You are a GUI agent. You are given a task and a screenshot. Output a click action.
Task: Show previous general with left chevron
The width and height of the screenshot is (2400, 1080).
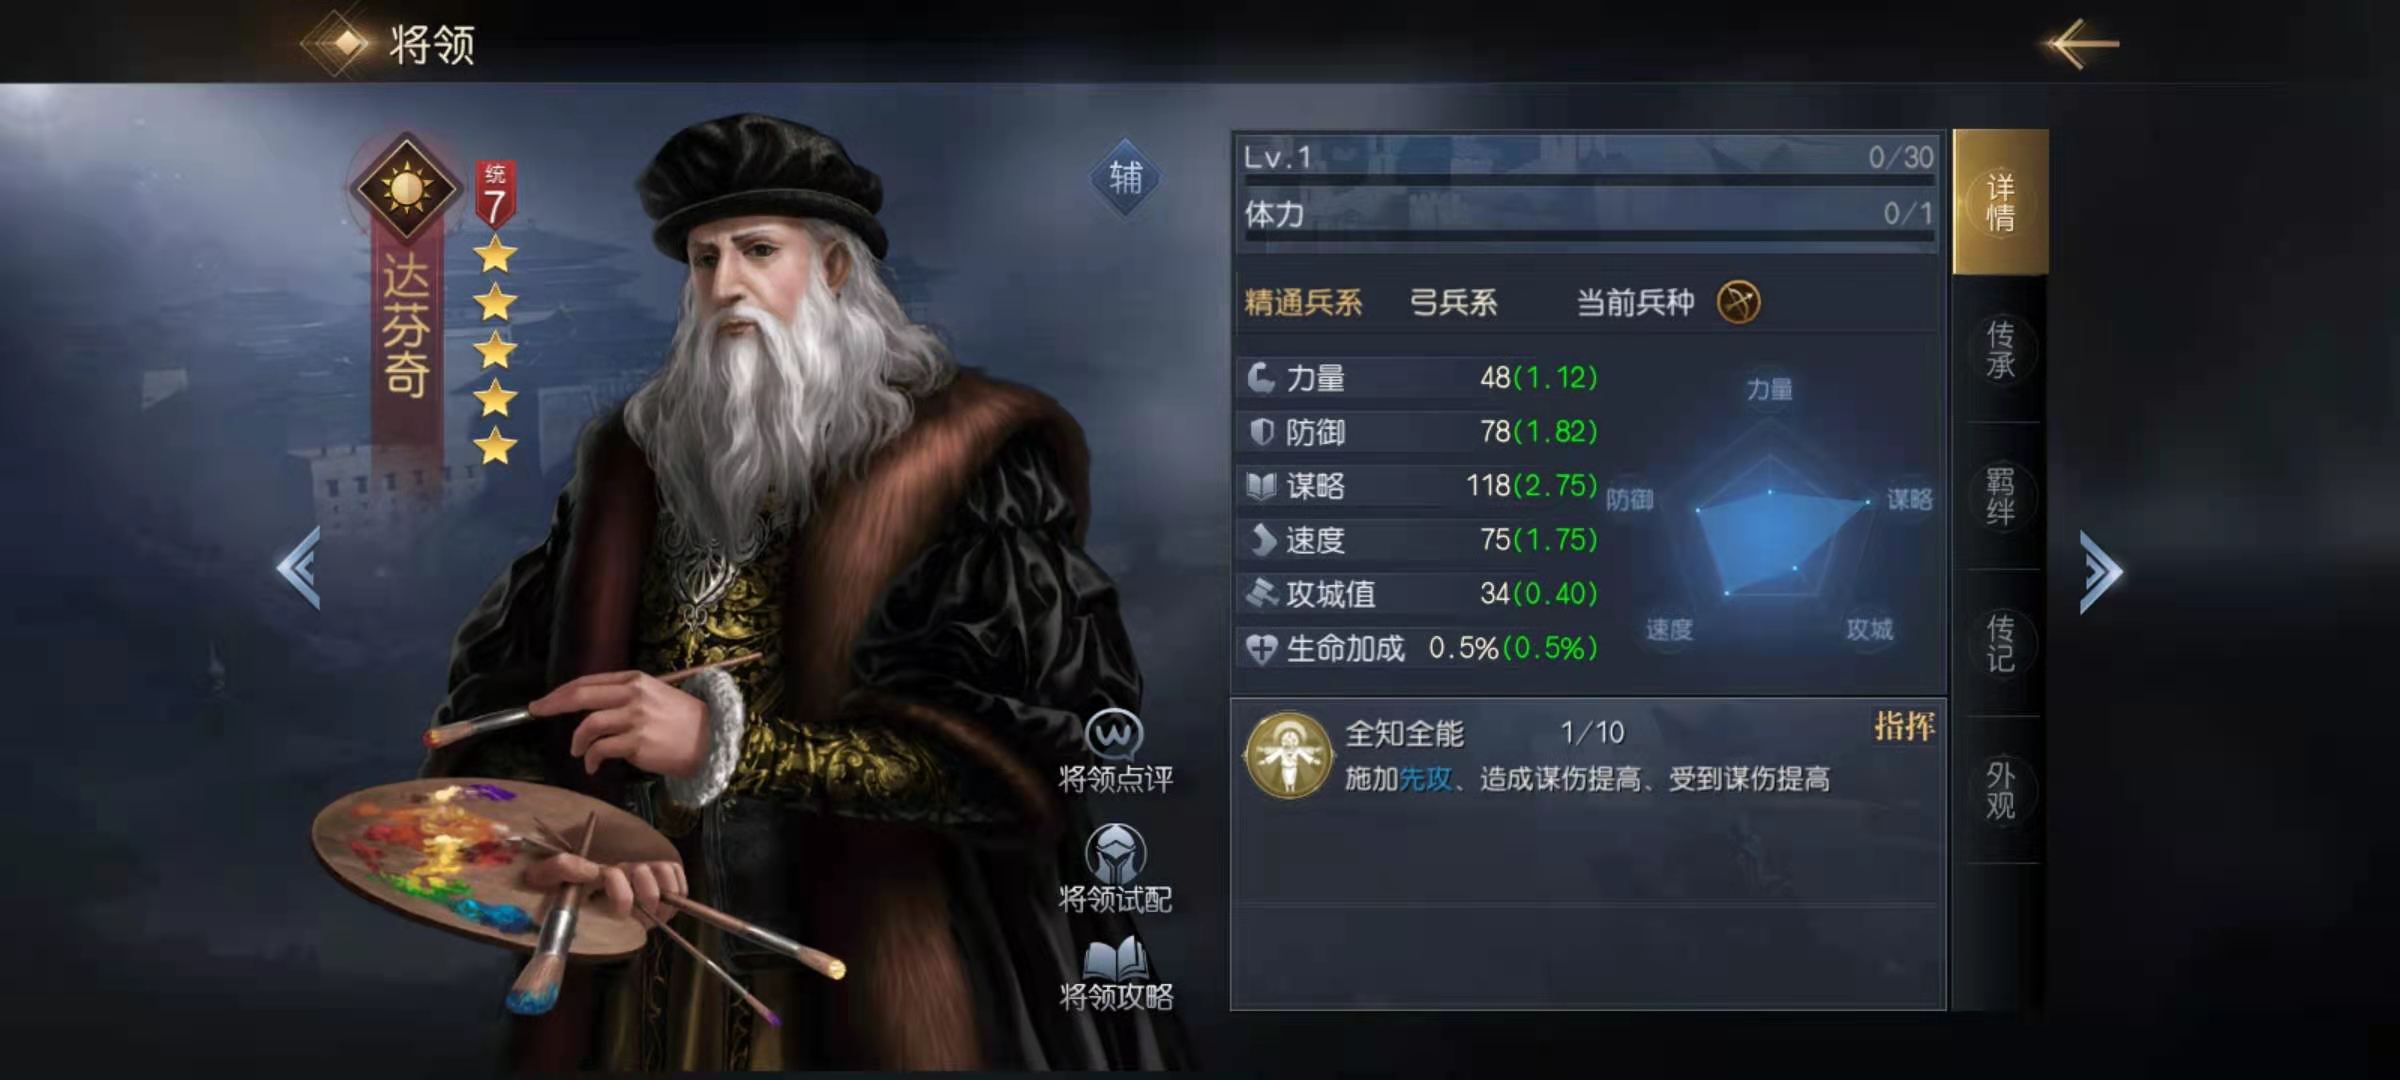(299, 568)
